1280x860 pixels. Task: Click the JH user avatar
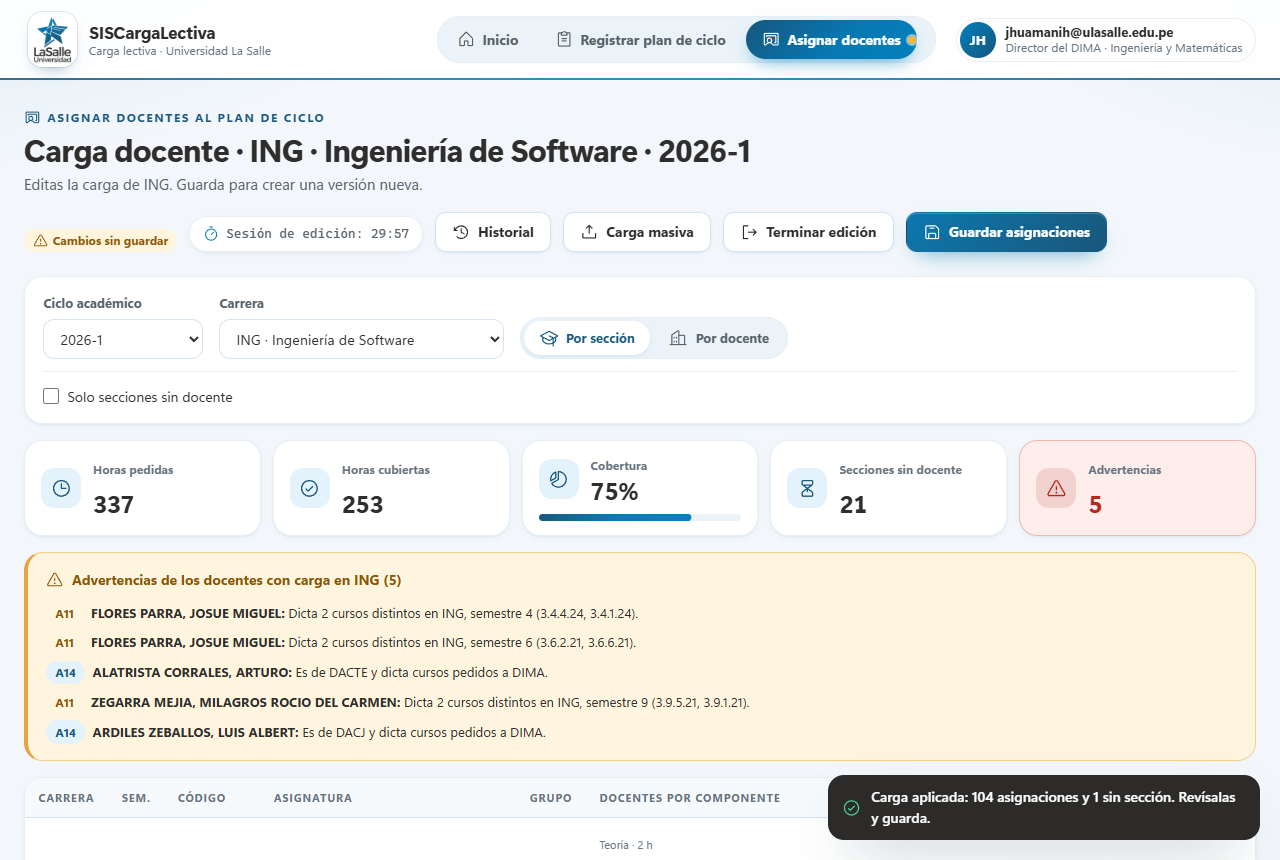[x=978, y=40]
